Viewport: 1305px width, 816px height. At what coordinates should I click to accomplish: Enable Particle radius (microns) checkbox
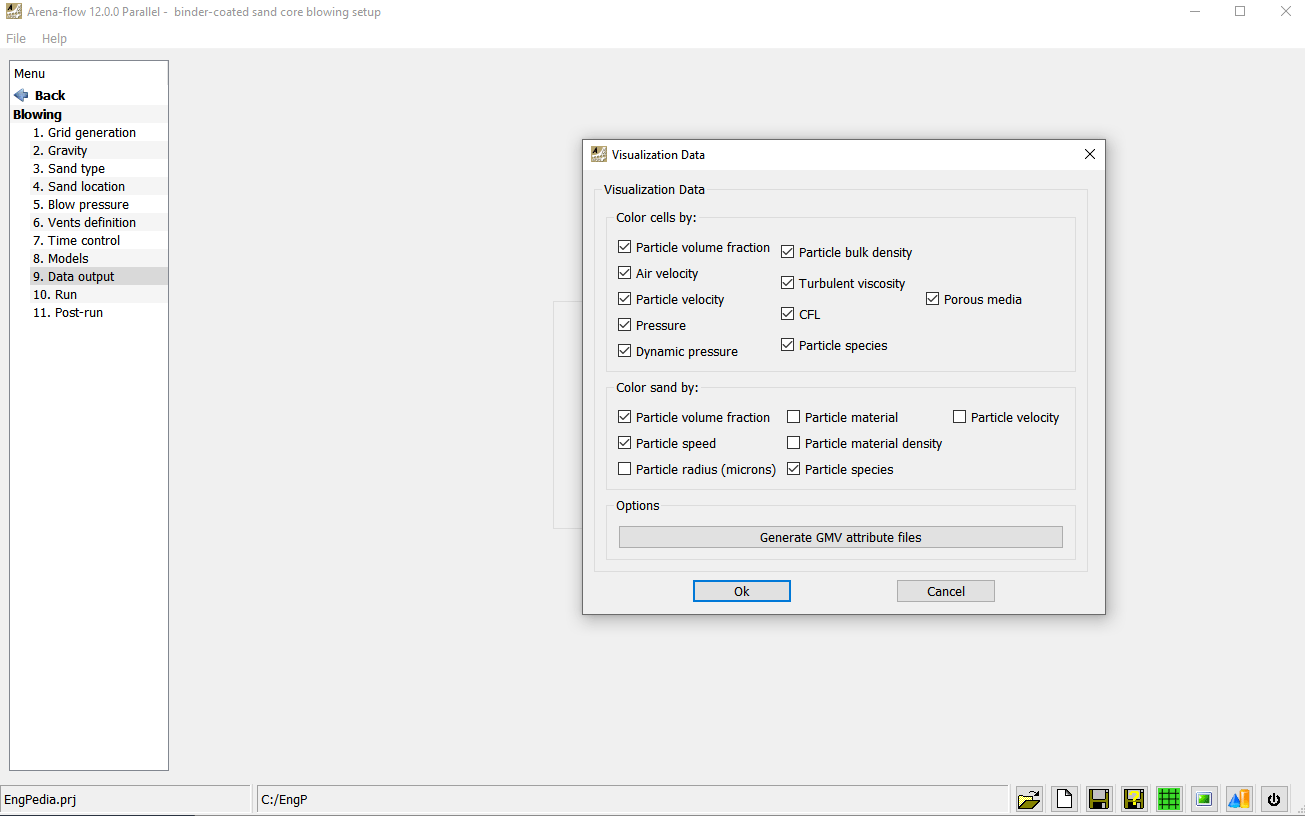pos(625,469)
